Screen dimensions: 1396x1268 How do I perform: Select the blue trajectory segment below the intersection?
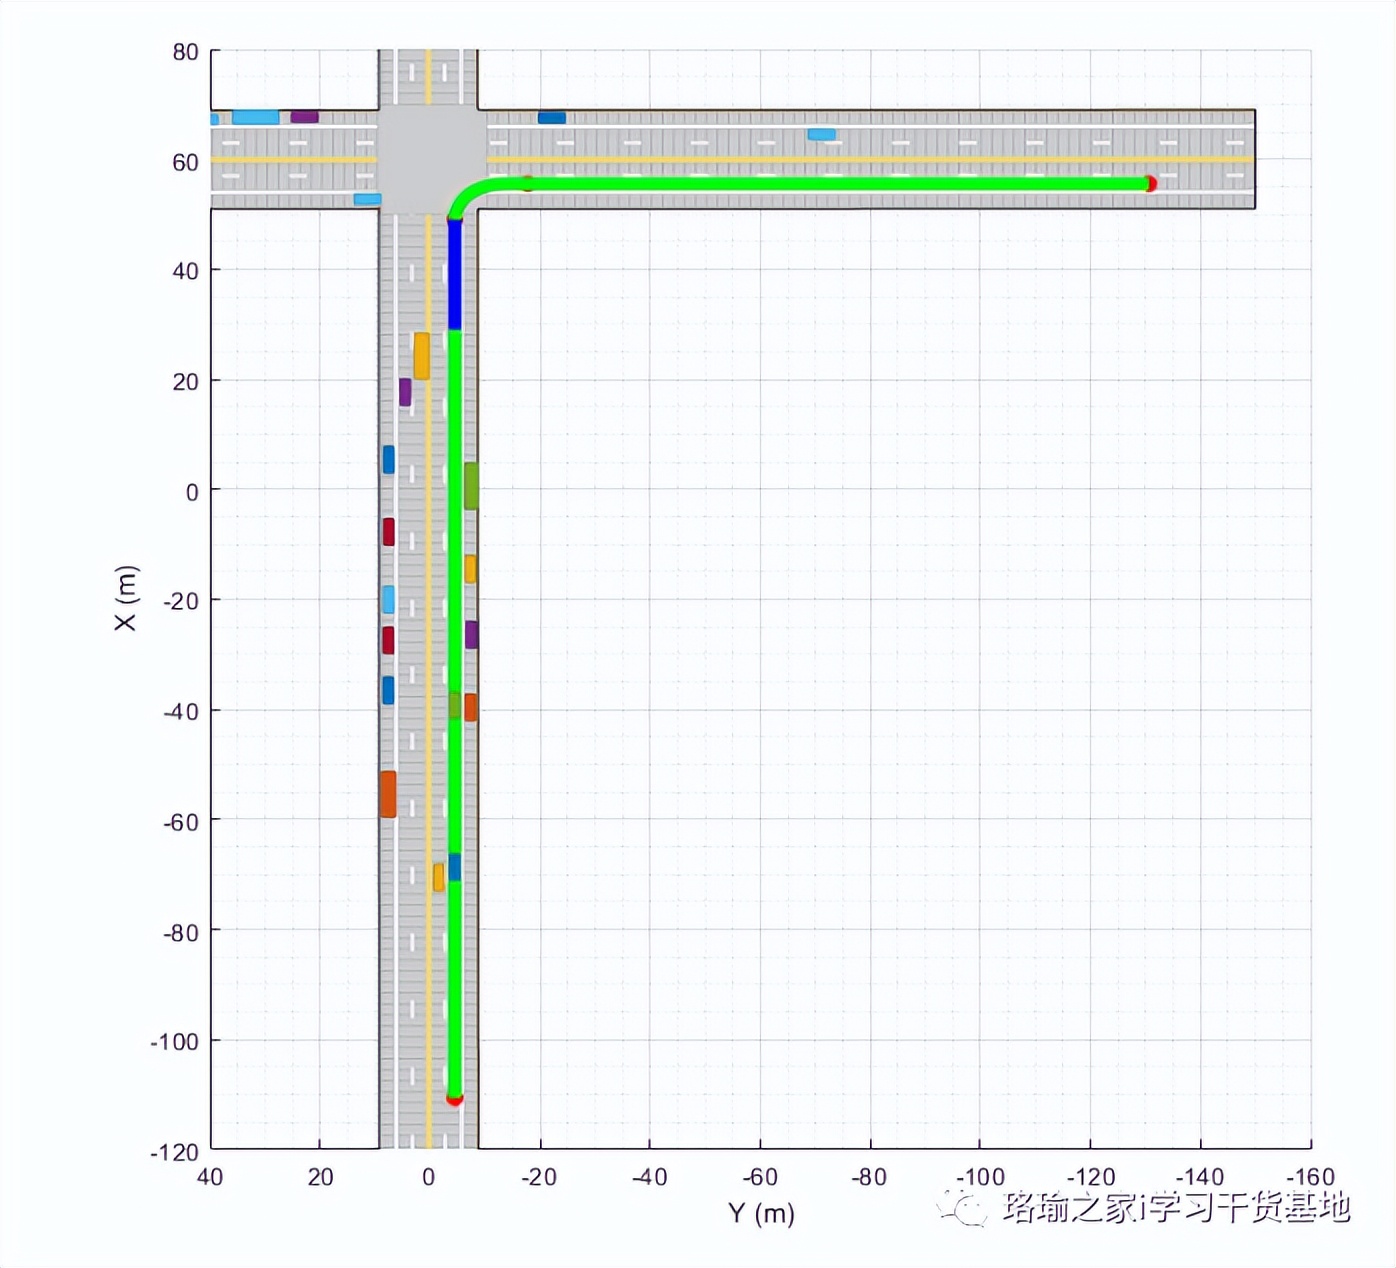point(455,273)
